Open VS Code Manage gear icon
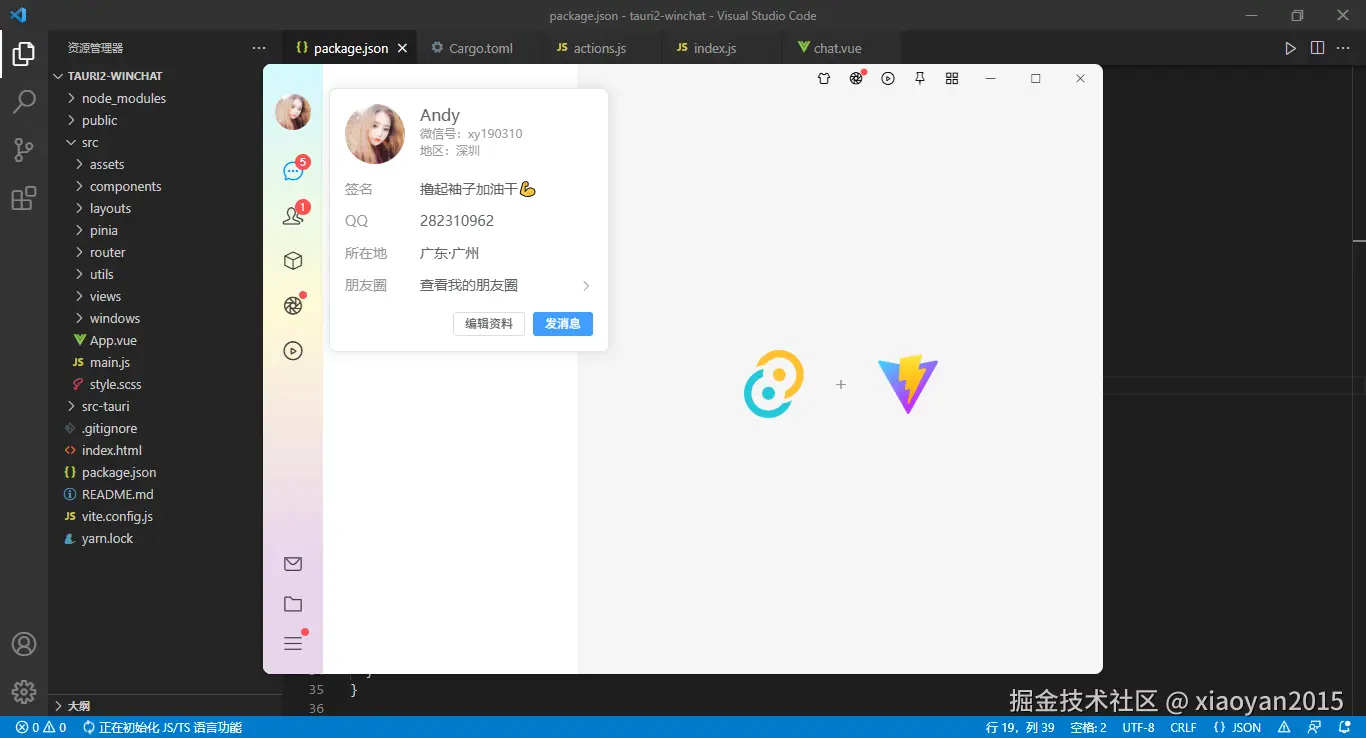The width and height of the screenshot is (1366, 738). click(x=24, y=691)
